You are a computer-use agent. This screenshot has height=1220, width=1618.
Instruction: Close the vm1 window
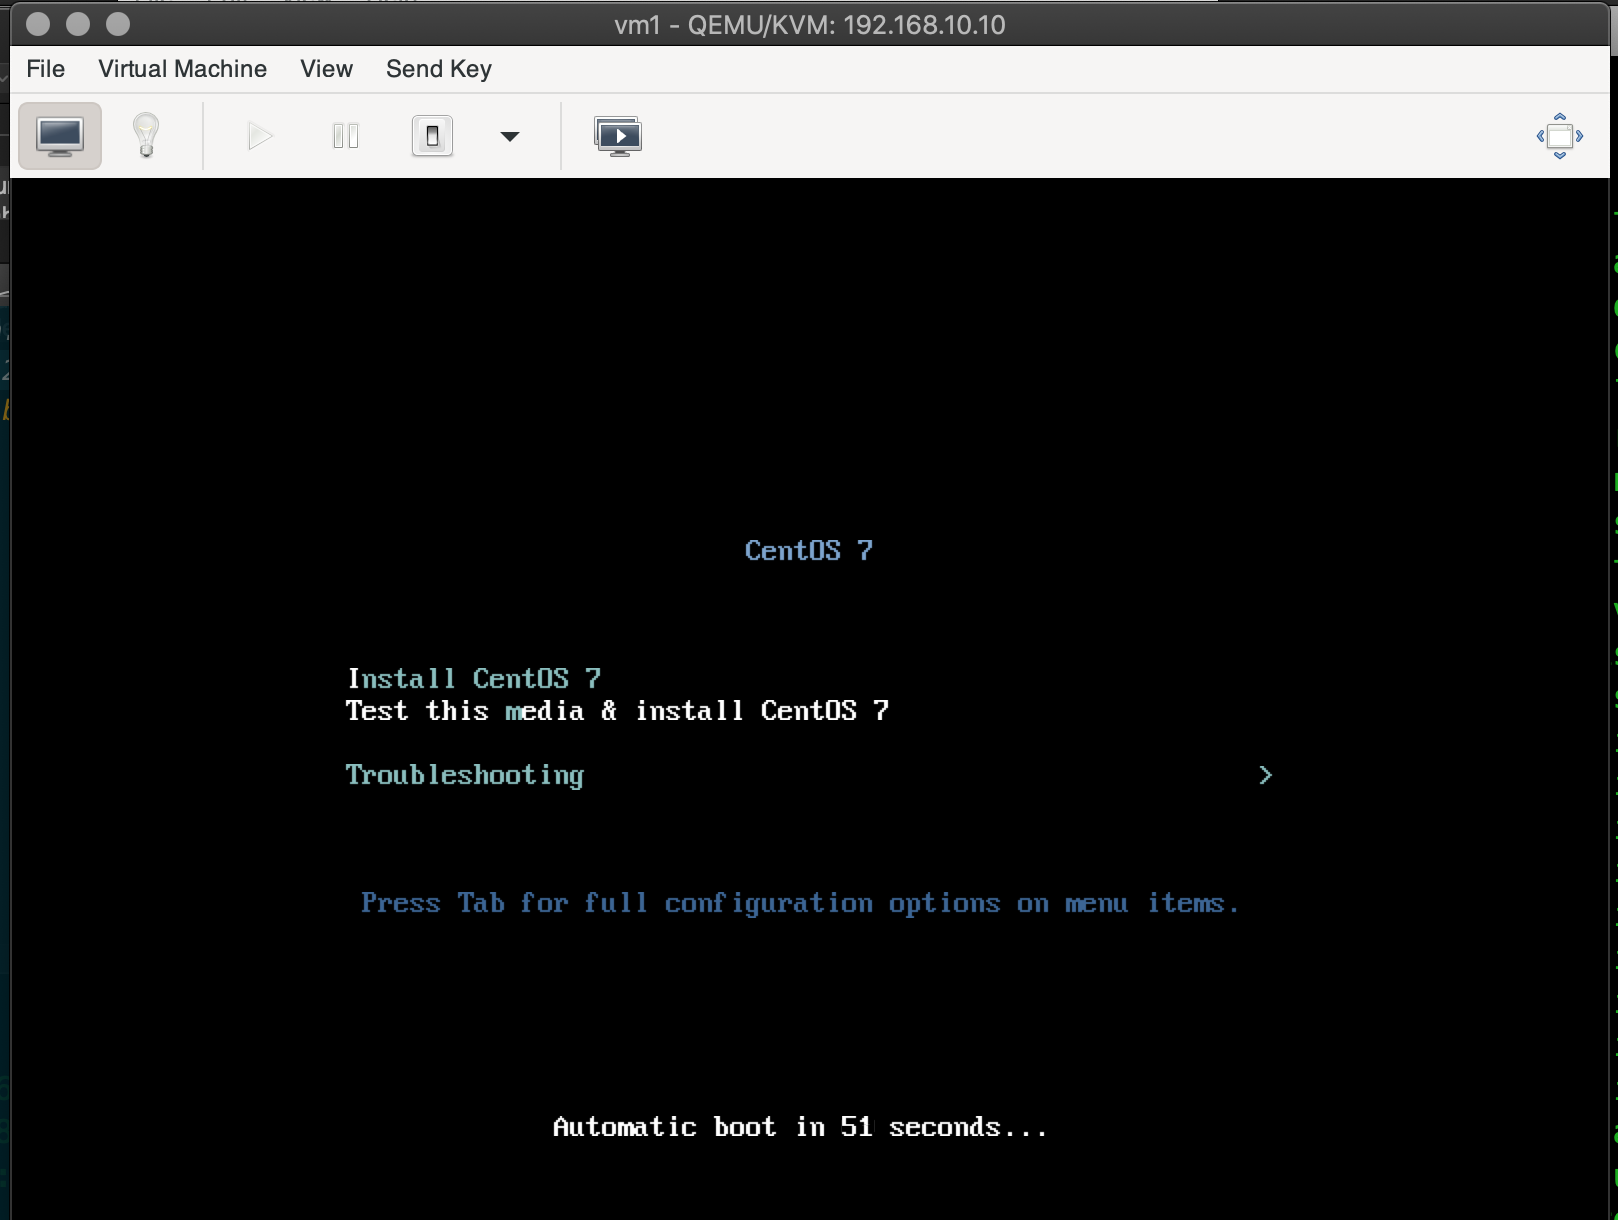38,24
